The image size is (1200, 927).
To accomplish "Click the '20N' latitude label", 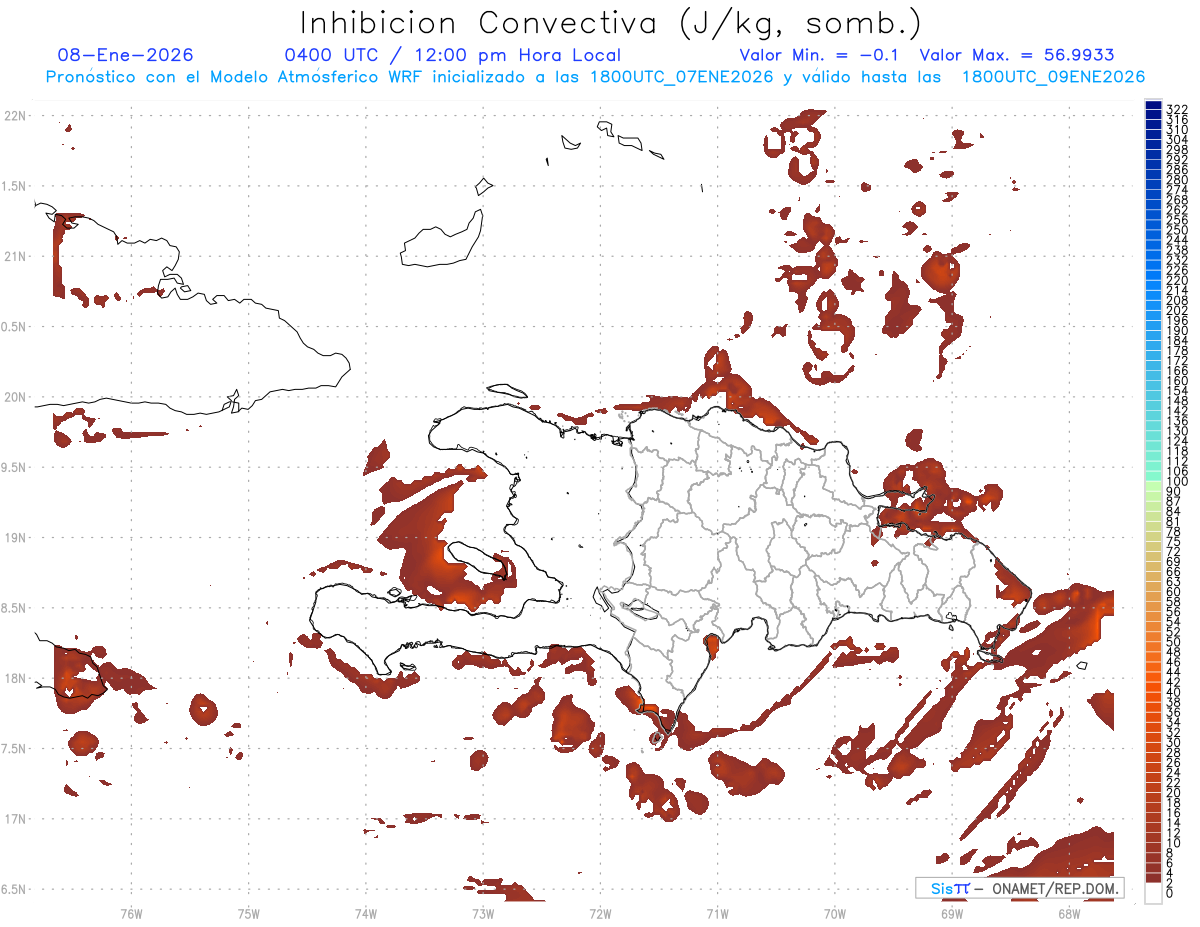I will tap(15, 397).
